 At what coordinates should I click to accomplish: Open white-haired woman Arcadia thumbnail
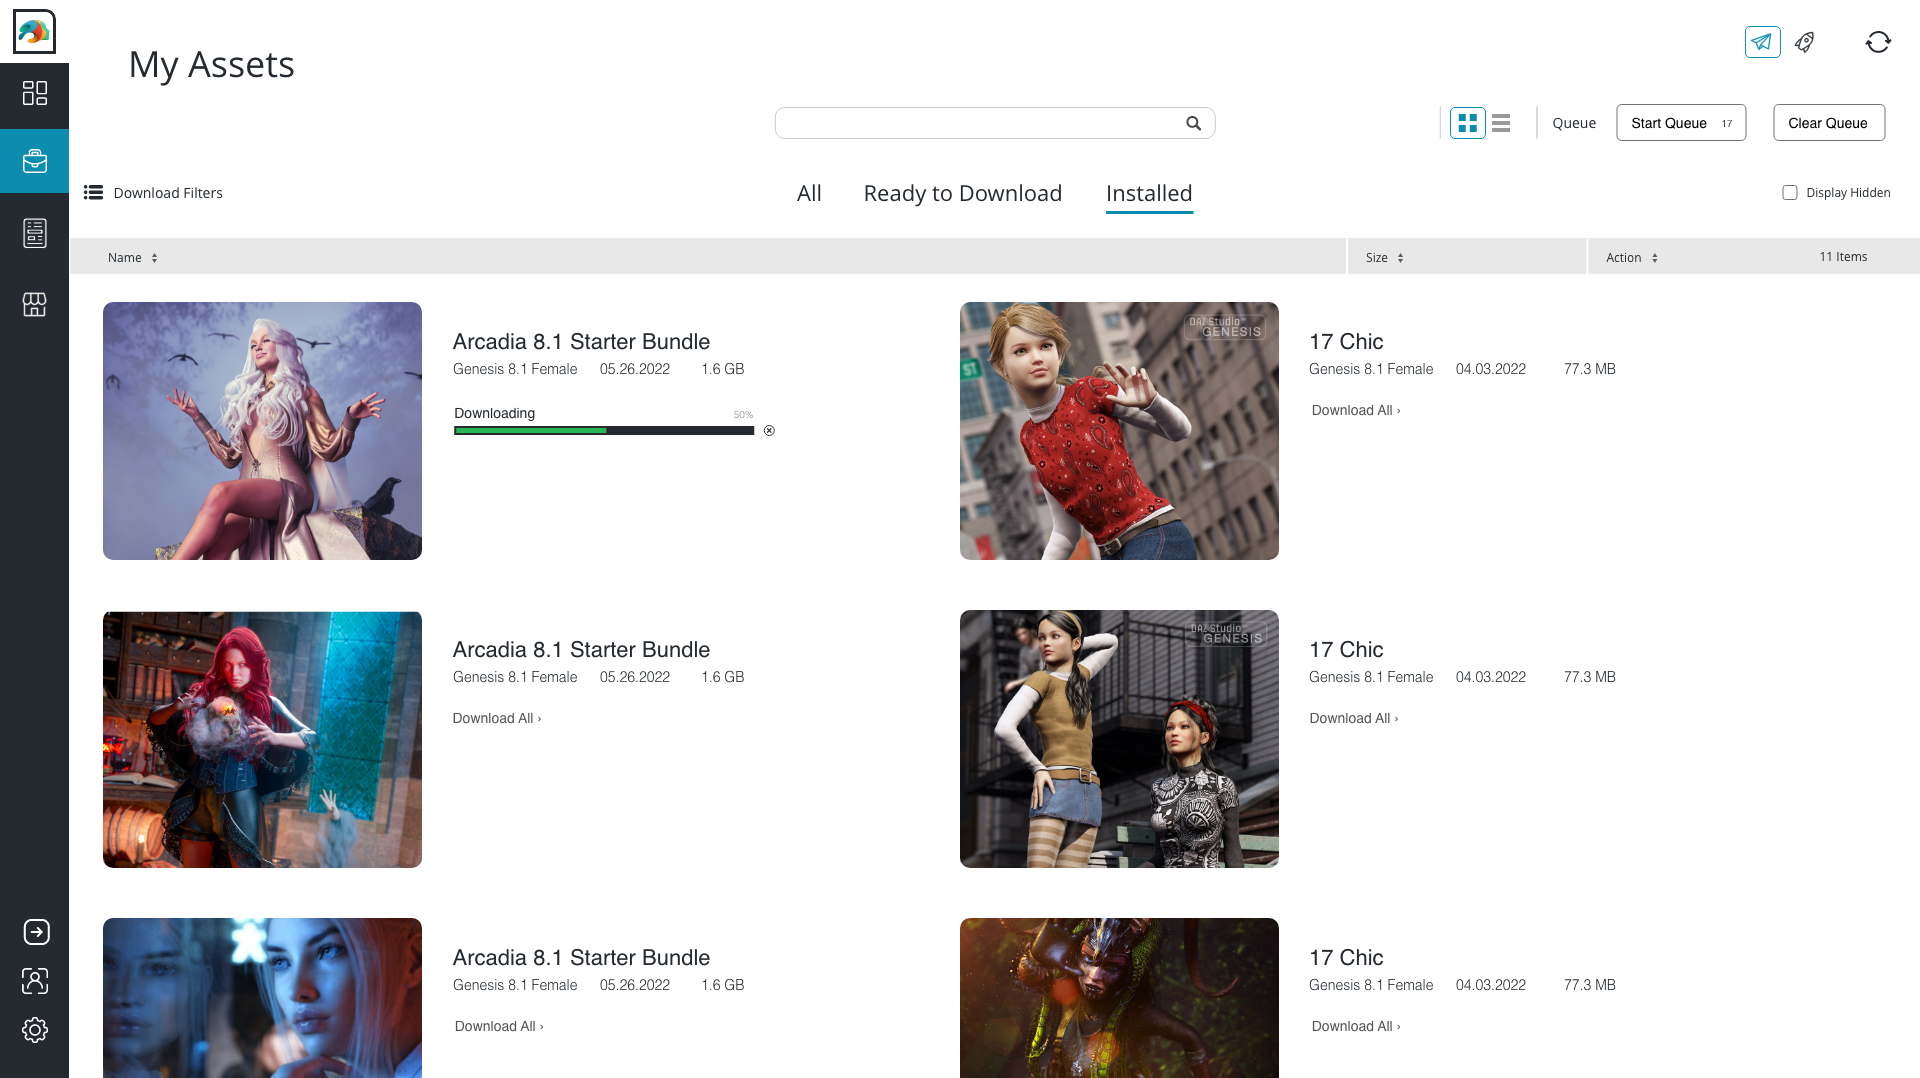(262, 431)
